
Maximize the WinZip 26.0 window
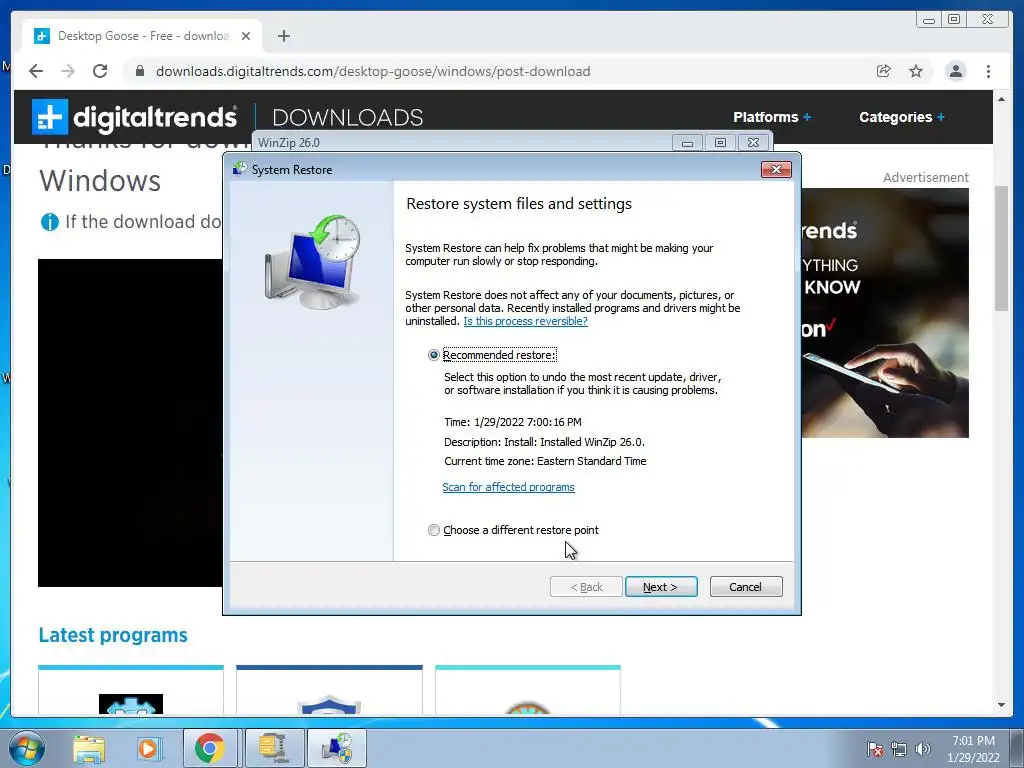pyautogui.click(x=720, y=143)
